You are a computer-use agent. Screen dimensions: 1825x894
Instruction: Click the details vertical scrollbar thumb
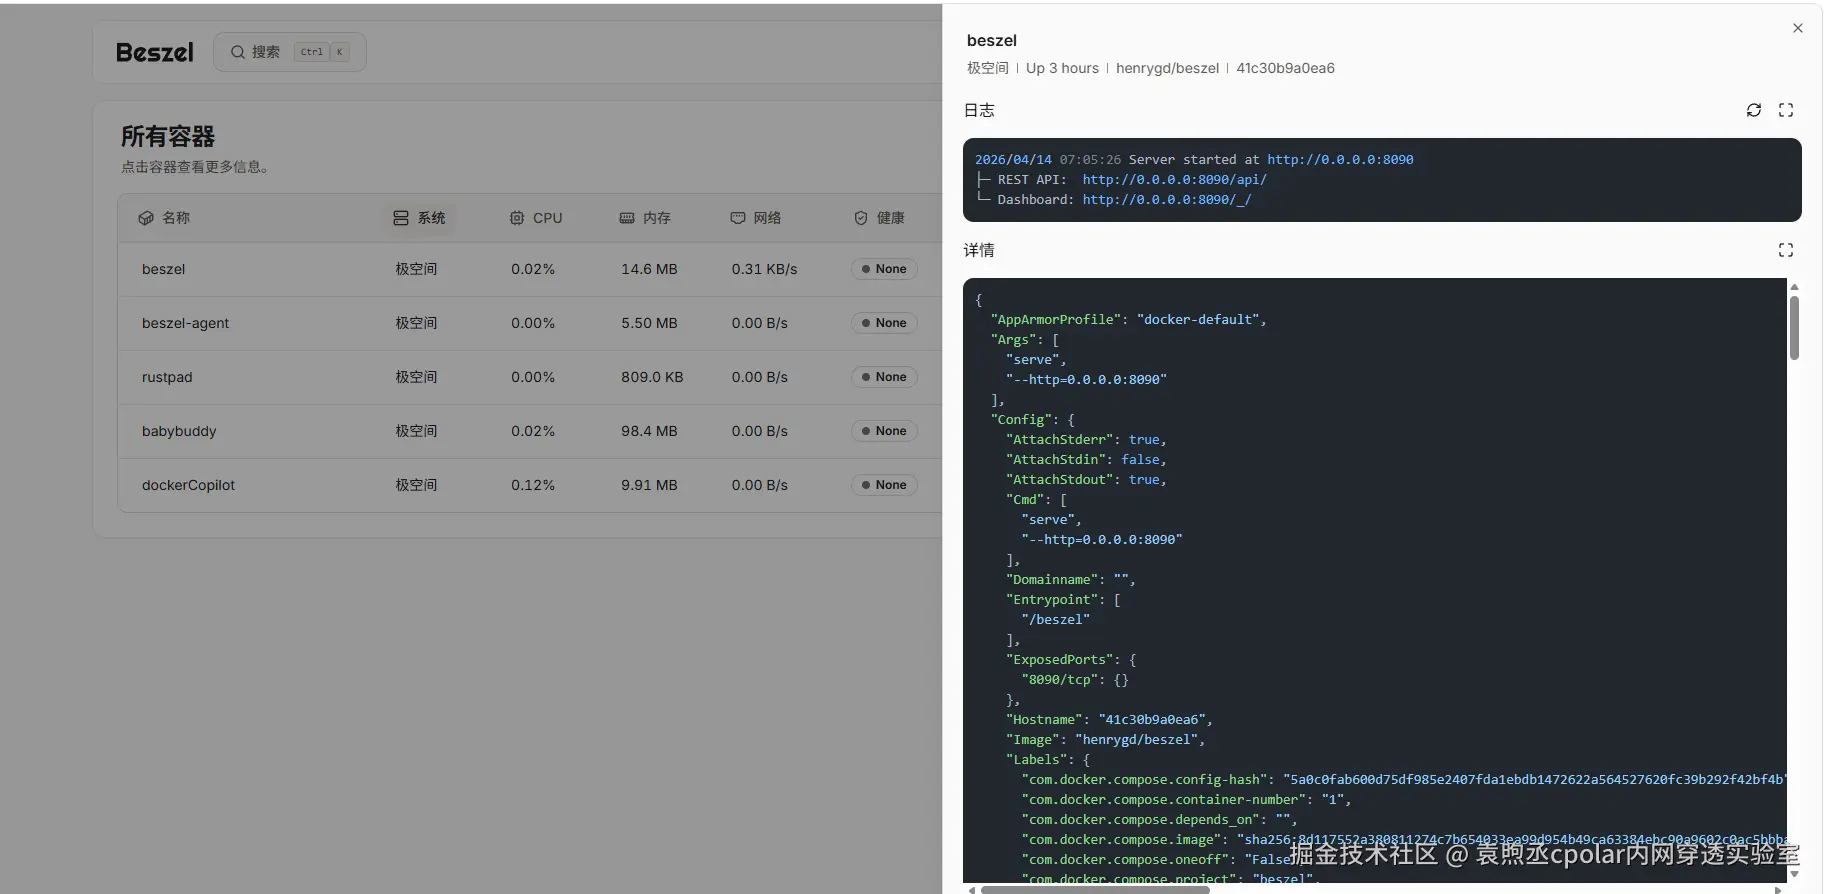[1794, 328]
